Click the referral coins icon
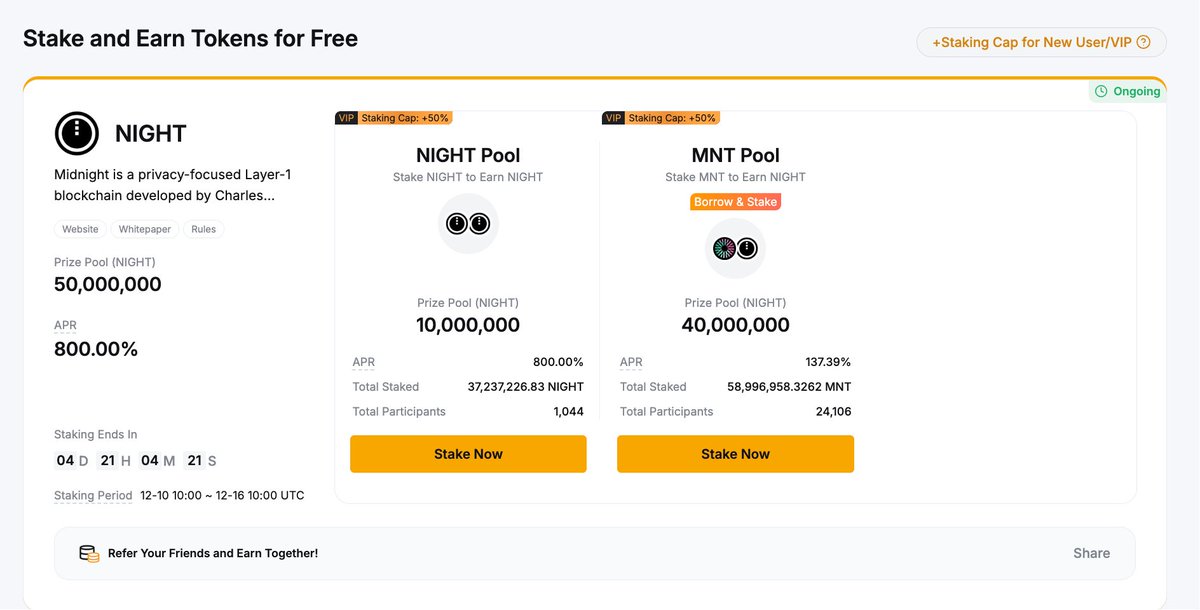This screenshot has width=1200, height=610. tap(89, 553)
